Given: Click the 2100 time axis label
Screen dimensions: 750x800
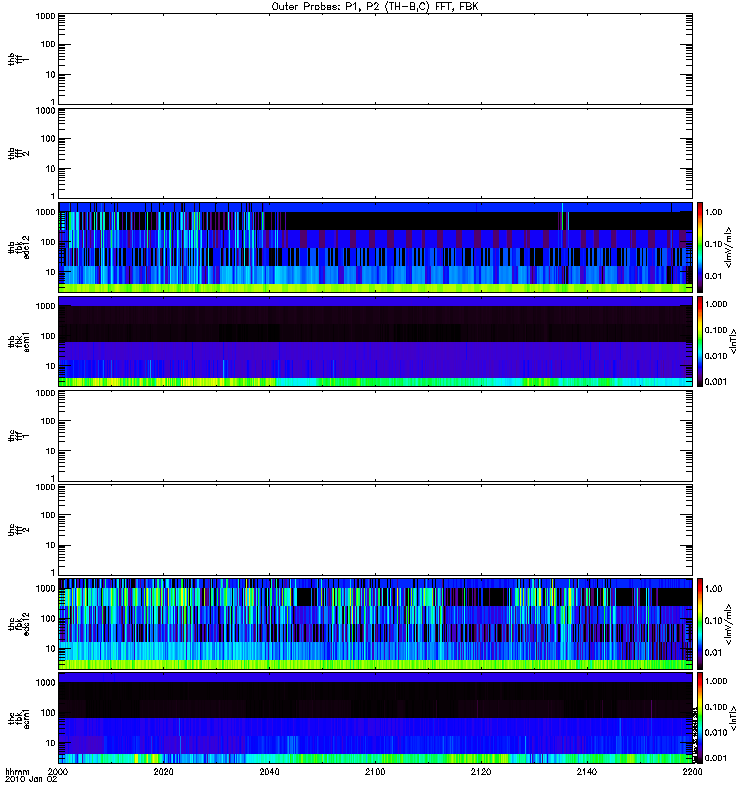Looking at the screenshot, I should click(375, 771).
